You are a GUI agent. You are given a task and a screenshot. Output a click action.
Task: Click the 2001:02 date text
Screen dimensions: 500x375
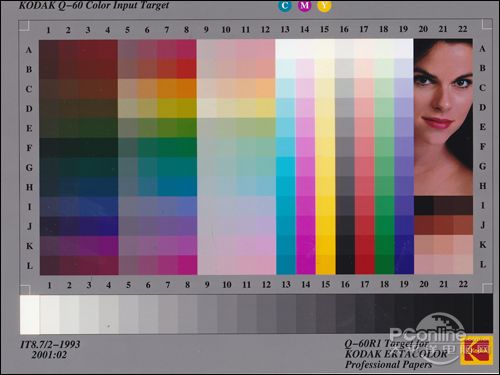(49, 355)
